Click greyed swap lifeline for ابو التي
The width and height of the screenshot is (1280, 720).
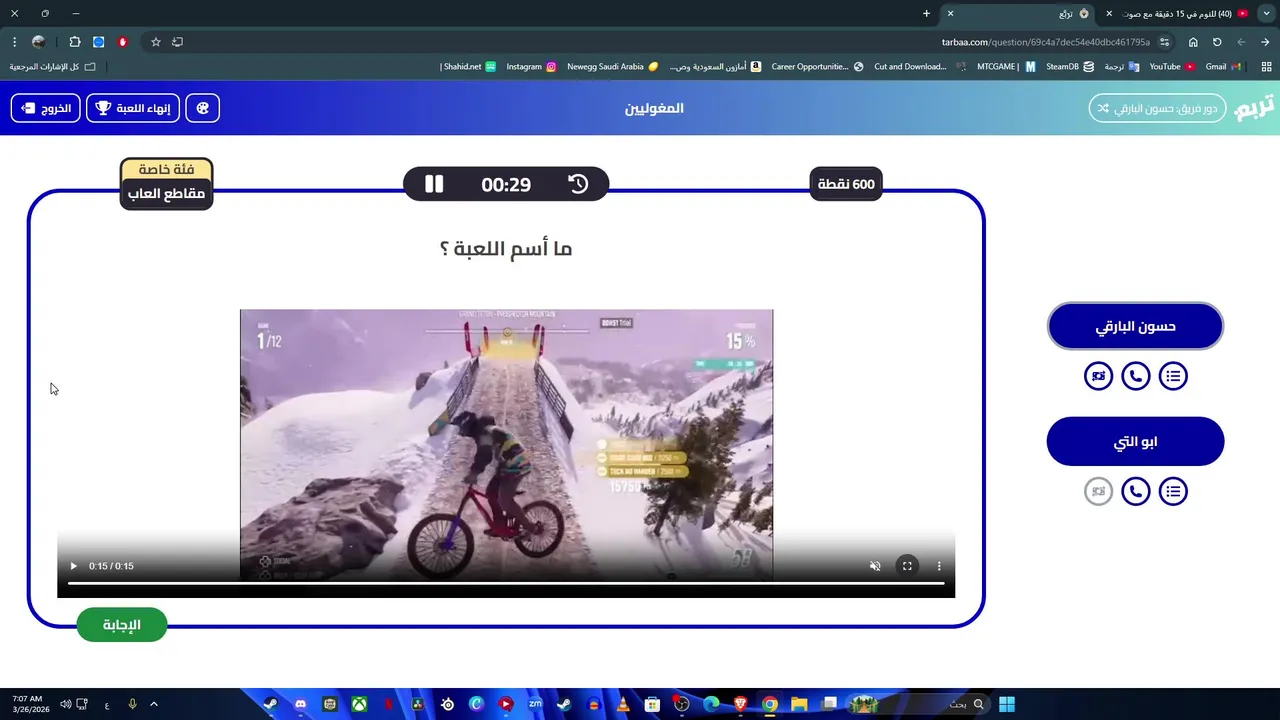point(1098,491)
